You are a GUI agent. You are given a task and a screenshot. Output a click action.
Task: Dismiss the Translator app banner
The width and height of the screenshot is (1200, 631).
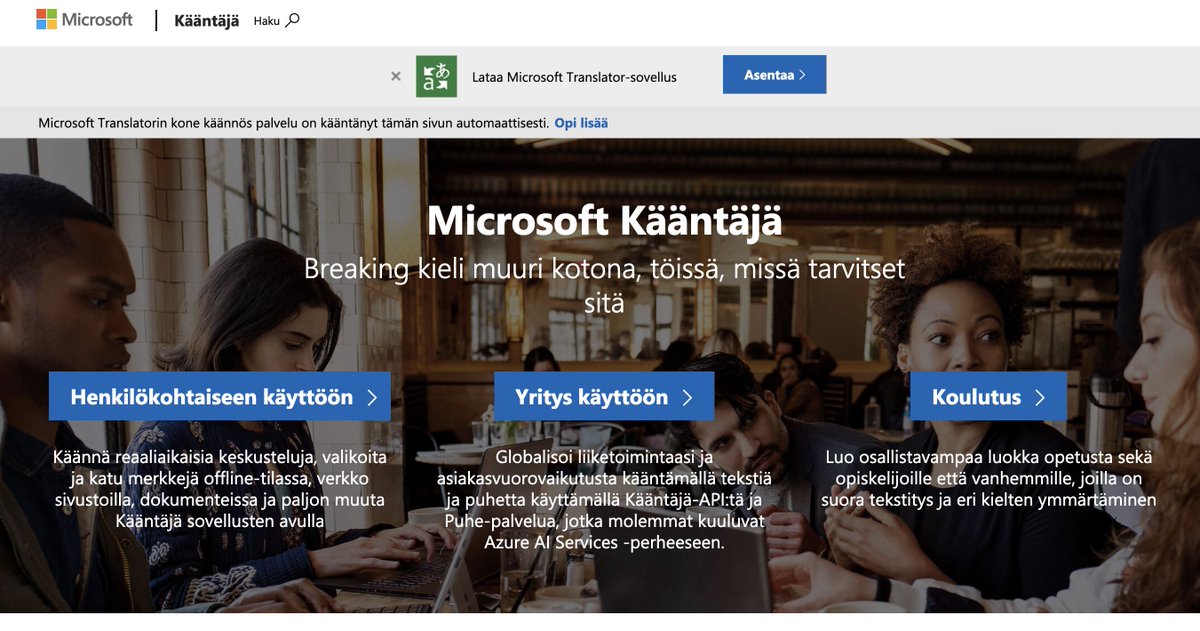pos(396,76)
